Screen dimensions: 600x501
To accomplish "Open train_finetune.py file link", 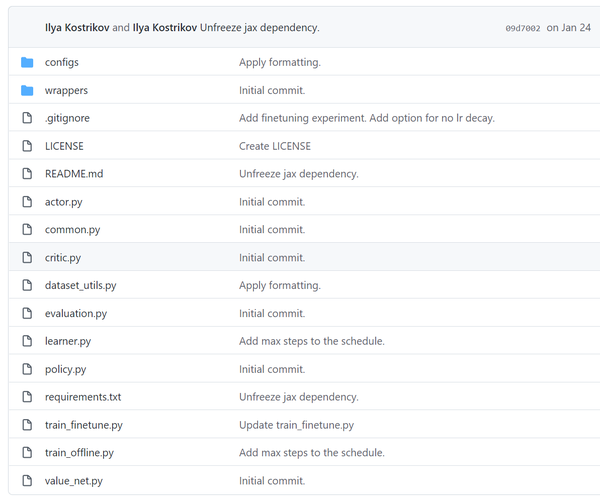I will click(x=84, y=425).
